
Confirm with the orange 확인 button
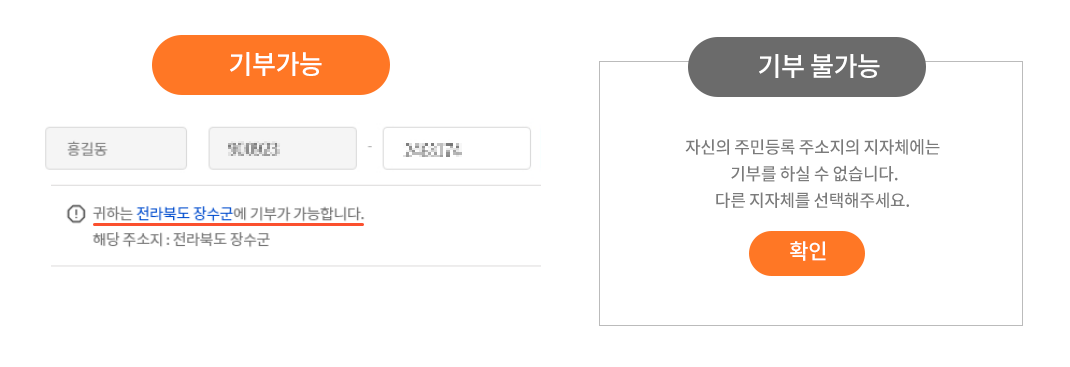[x=807, y=253]
